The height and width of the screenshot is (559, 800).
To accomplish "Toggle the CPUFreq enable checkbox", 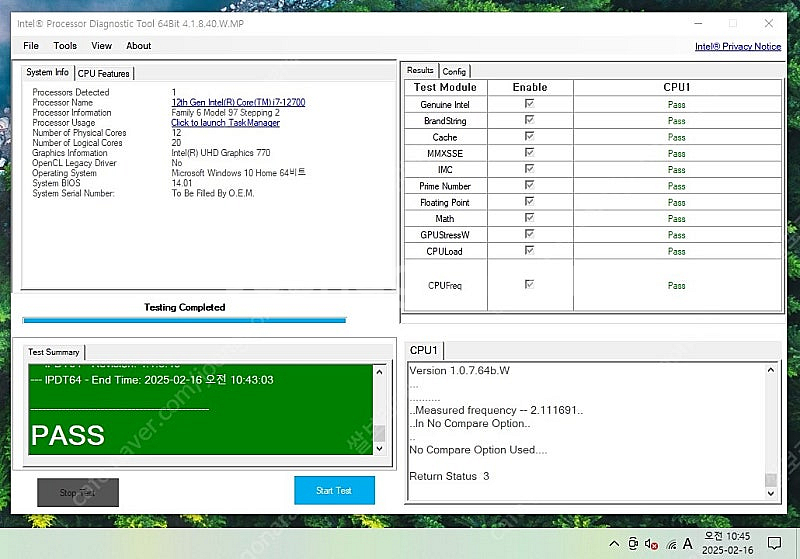I will click(530, 285).
